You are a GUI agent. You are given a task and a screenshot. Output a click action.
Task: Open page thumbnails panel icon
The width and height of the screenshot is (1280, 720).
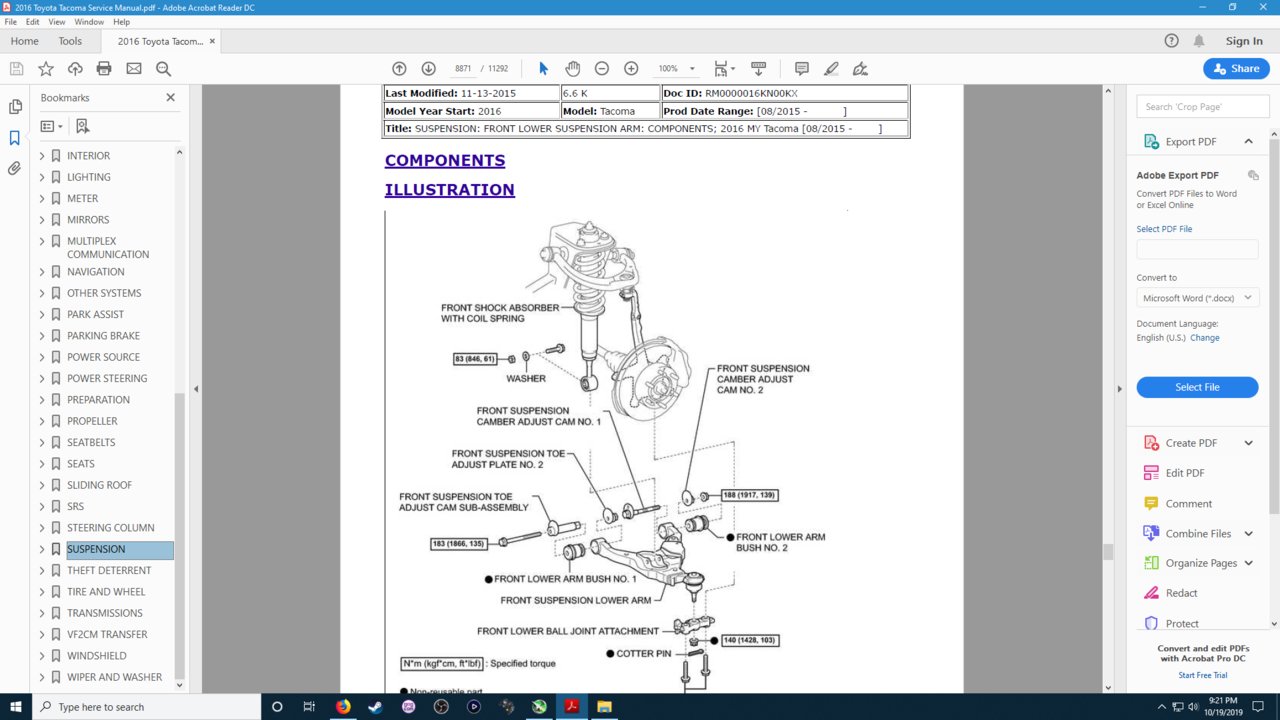pyautogui.click(x=15, y=107)
